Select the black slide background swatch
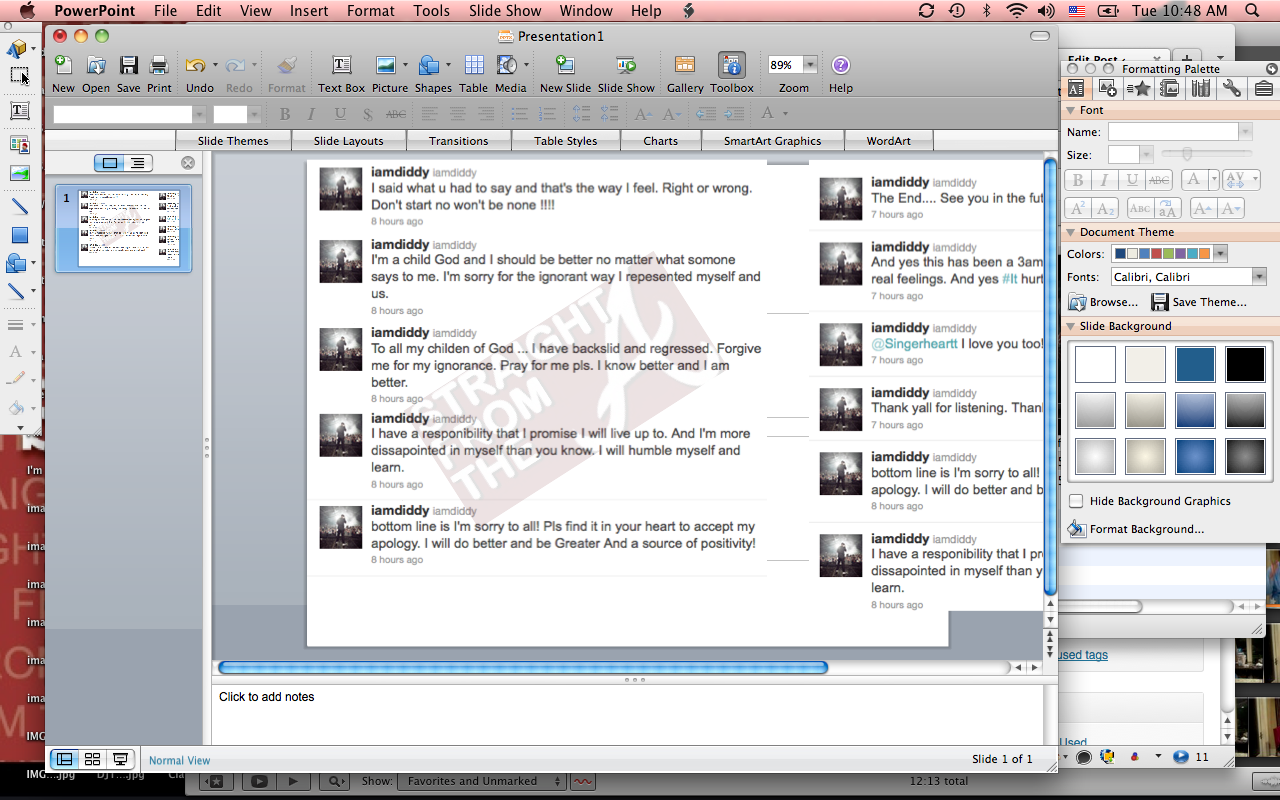Viewport: 1280px width, 800px height. 1245,364
